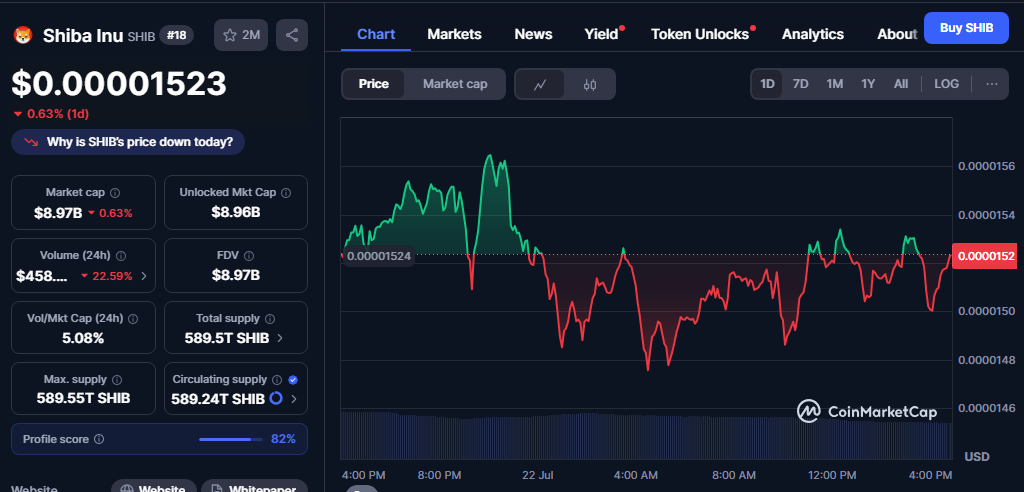Click the 12:00 PM time axis label

pyautogui.click(x=831, y=474)
